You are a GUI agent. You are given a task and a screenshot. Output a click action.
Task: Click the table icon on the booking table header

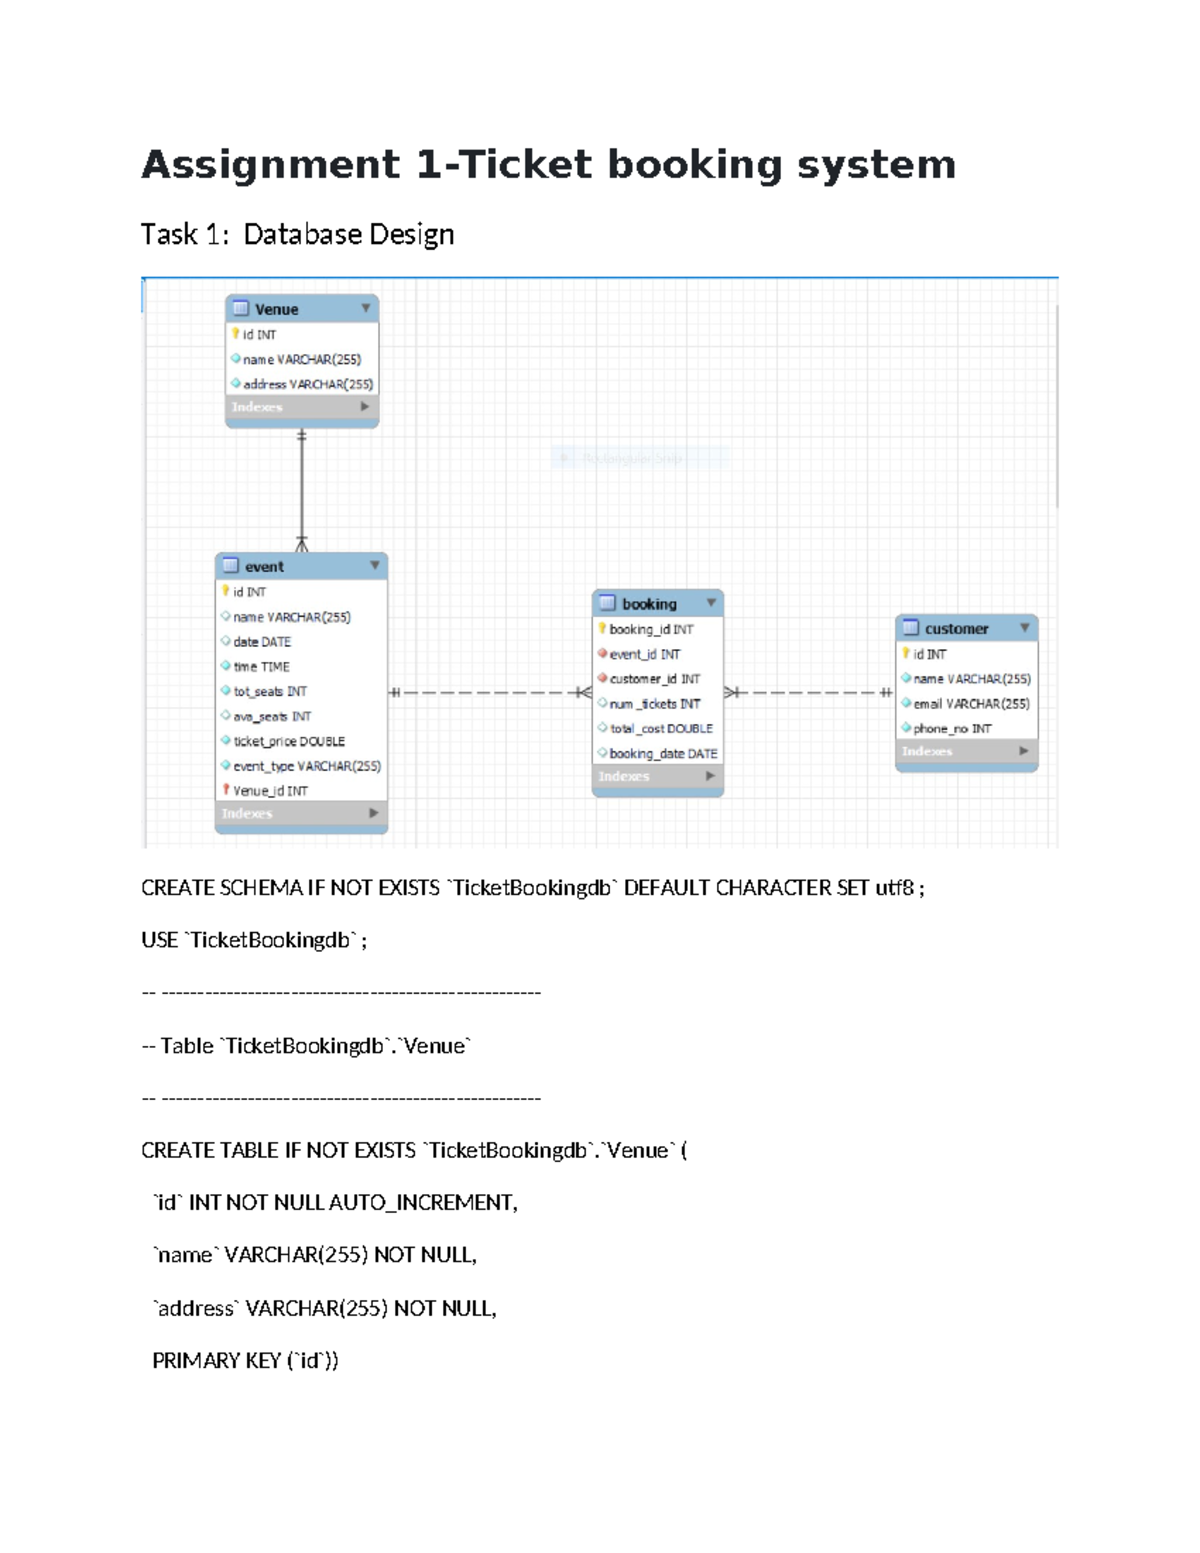click(x=607, y=603)
